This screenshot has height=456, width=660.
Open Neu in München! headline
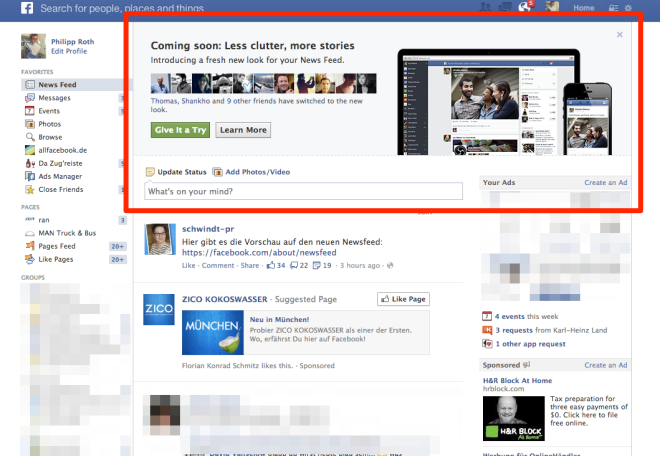279,320
